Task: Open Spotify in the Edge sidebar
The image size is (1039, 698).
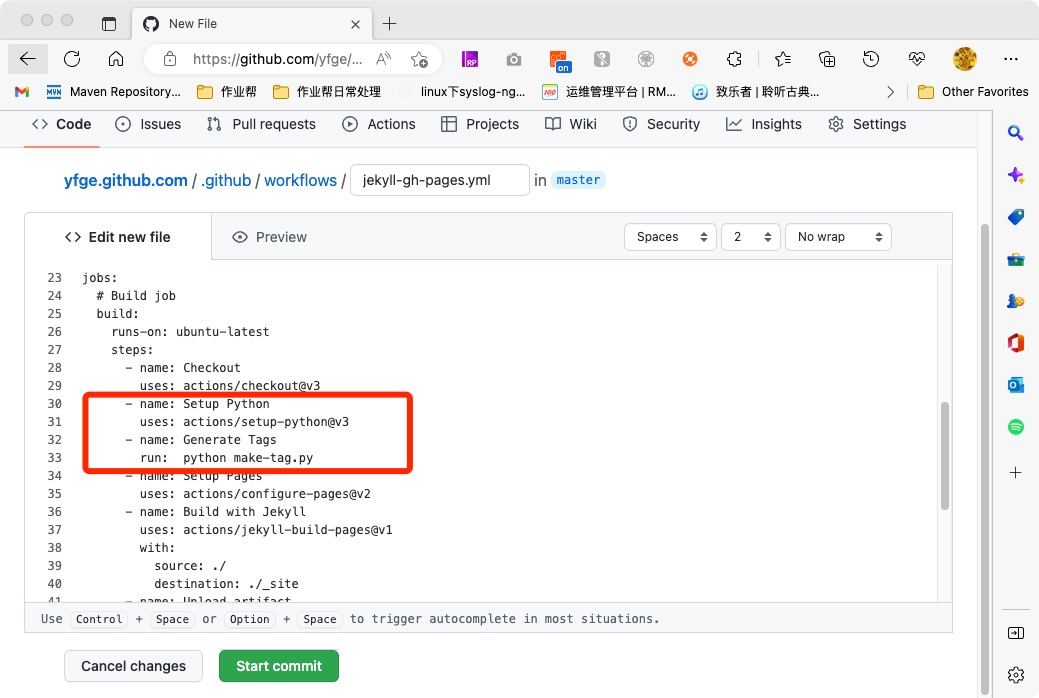Action: [1015, 427]
